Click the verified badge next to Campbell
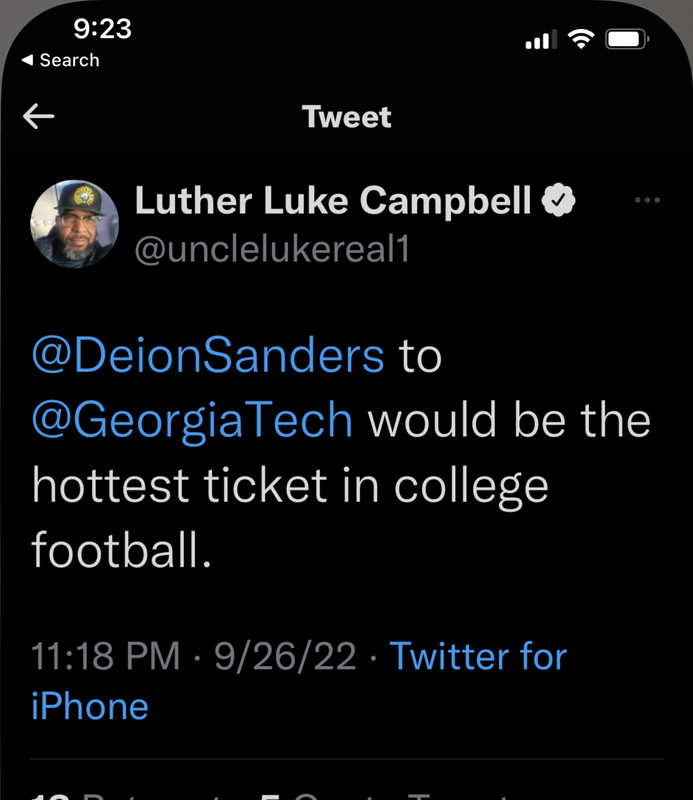 558,202
